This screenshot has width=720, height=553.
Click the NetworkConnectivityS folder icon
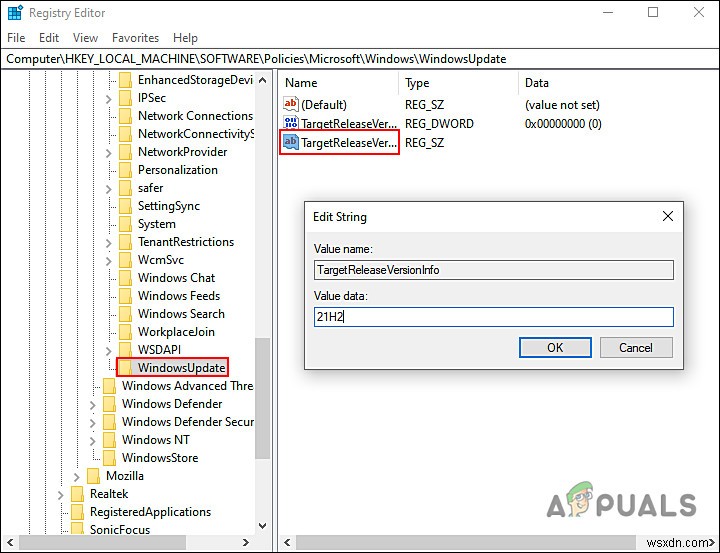point(125,134)
